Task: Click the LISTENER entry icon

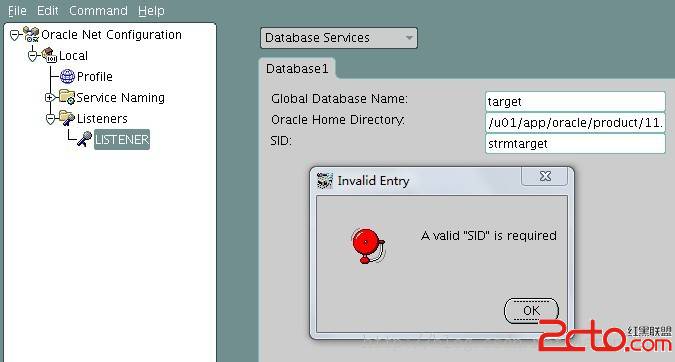Action: coord(84,139)
